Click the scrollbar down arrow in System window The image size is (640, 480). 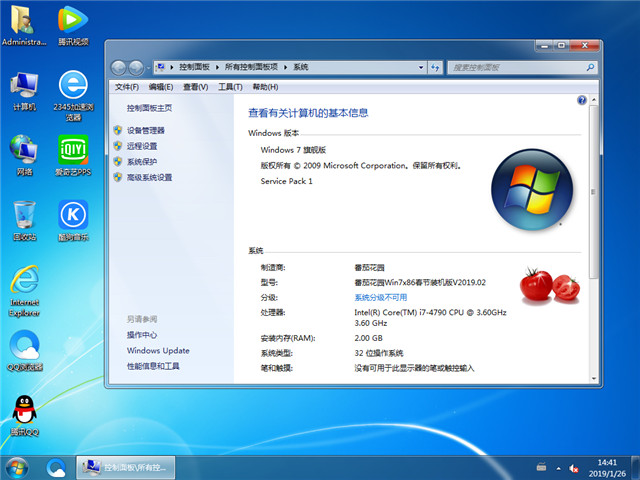click(594, 378)
